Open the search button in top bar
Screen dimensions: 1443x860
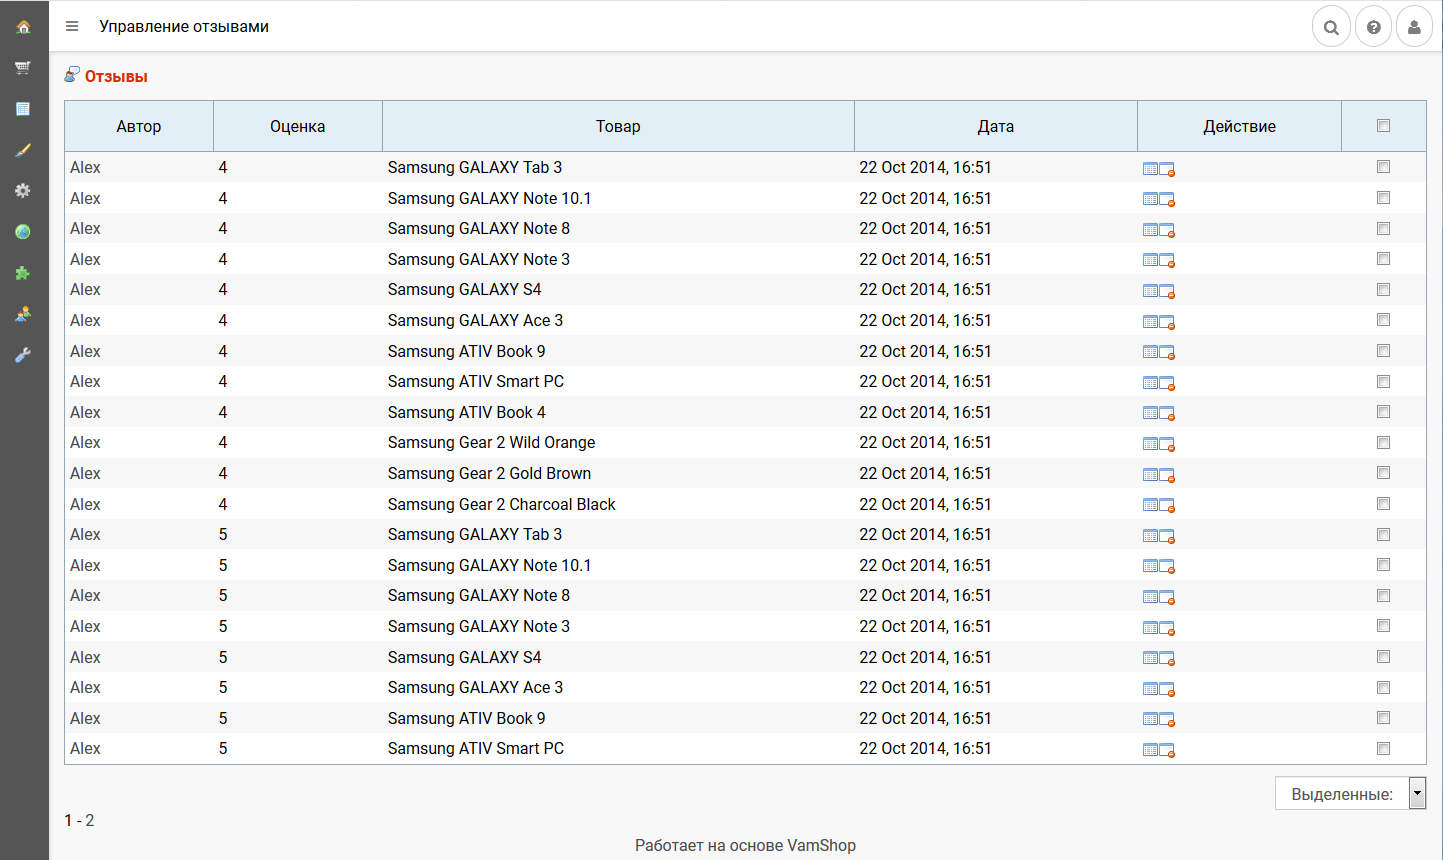tap(1331, 27)
